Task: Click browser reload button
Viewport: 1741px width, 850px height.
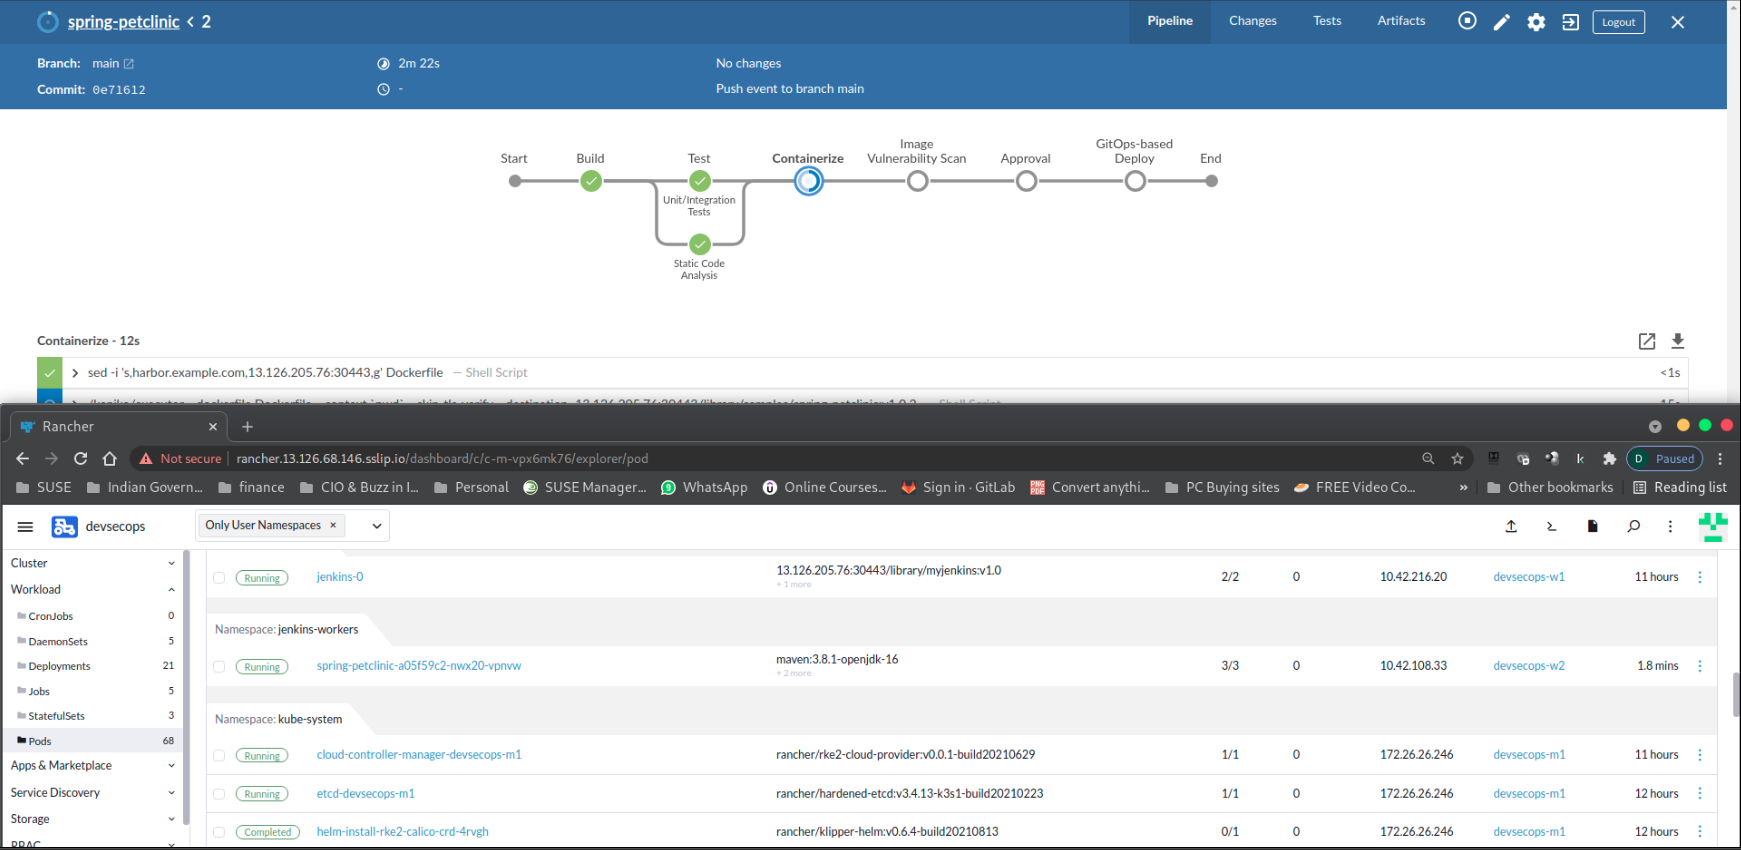Action: pyautogui.click(x=81, y=458)
